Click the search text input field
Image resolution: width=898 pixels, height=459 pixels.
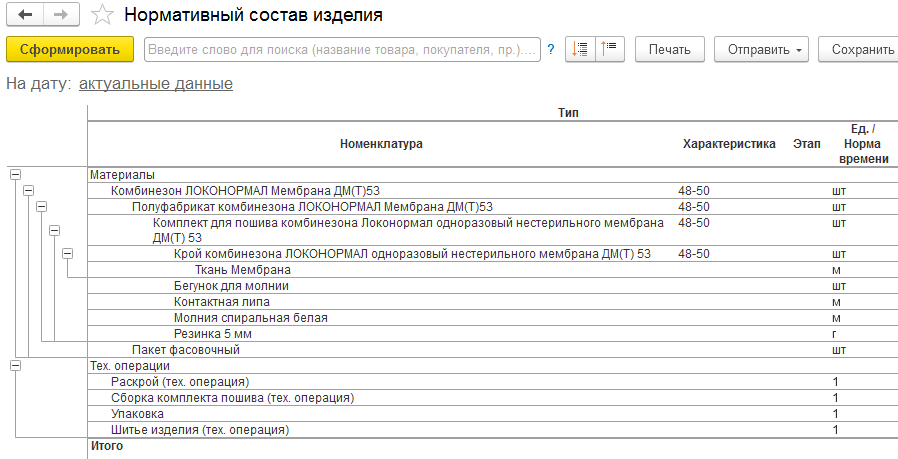click(342, 49)
